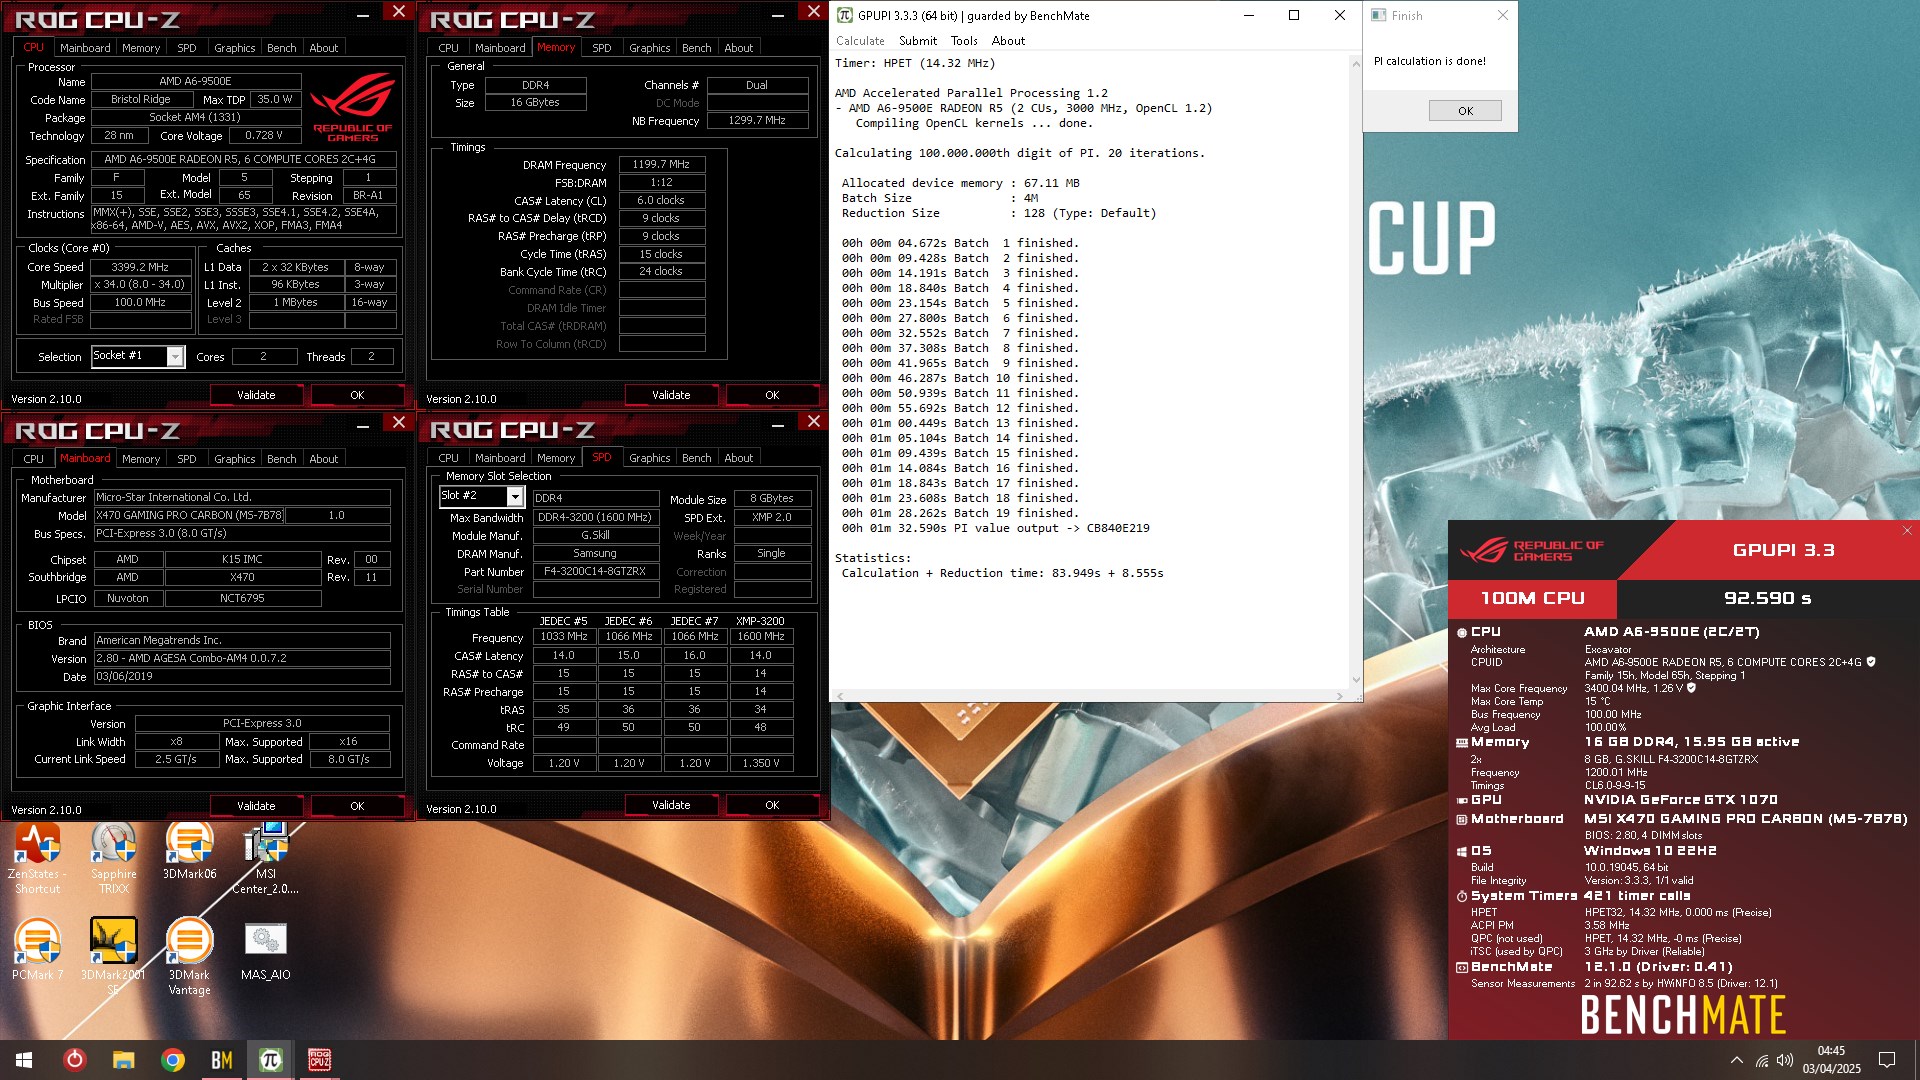
Task: Click OK in SPD tab window
Action: click(x=772, y=805)
